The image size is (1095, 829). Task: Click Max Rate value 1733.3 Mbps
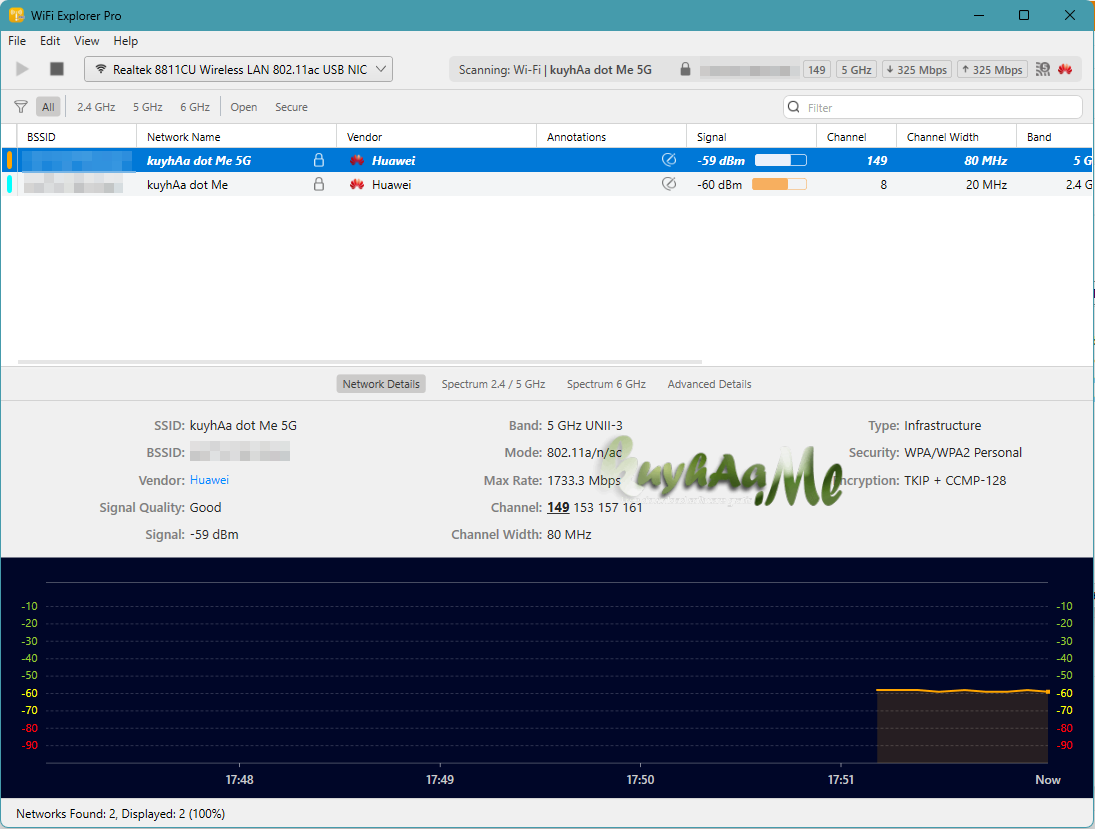[584, 480]
